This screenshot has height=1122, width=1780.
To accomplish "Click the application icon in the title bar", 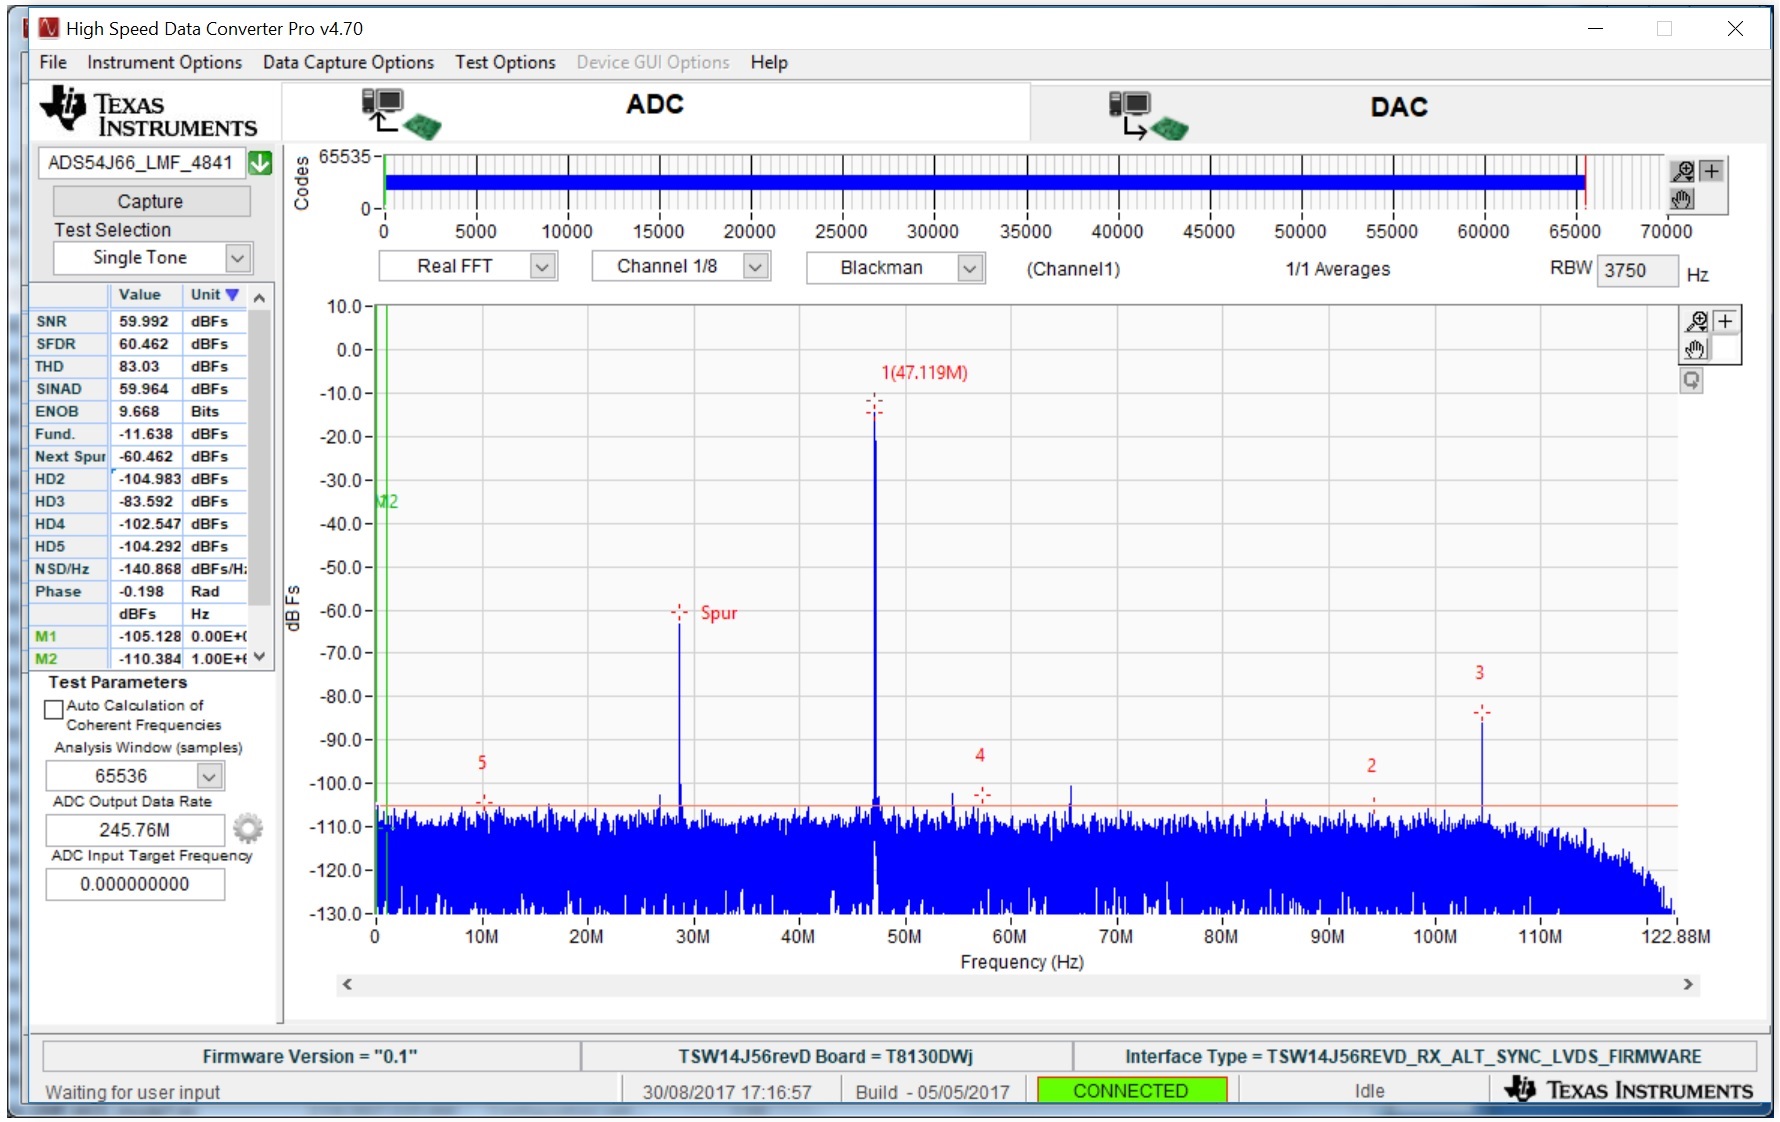I will click(48, 28).
